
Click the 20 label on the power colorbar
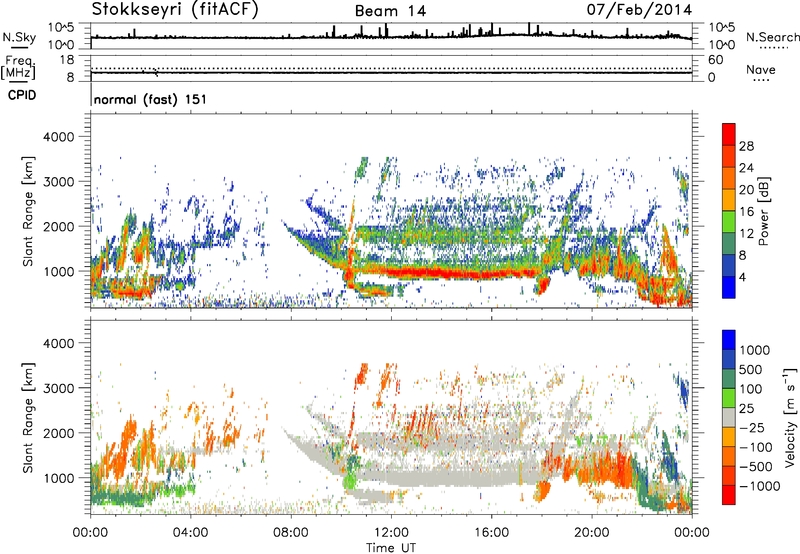pos(746,190)
